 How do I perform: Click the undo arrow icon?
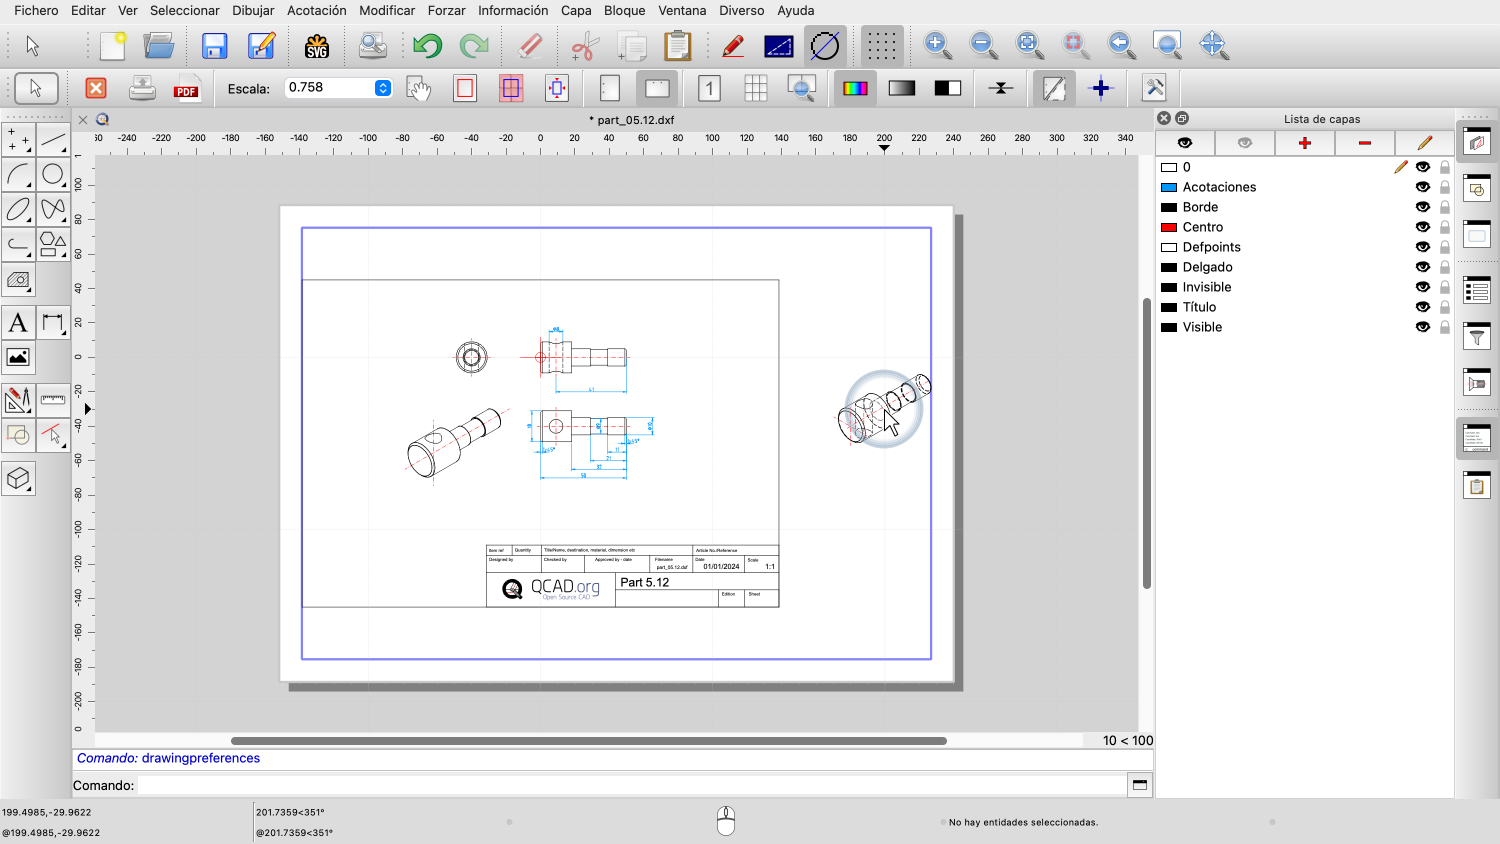427,46
